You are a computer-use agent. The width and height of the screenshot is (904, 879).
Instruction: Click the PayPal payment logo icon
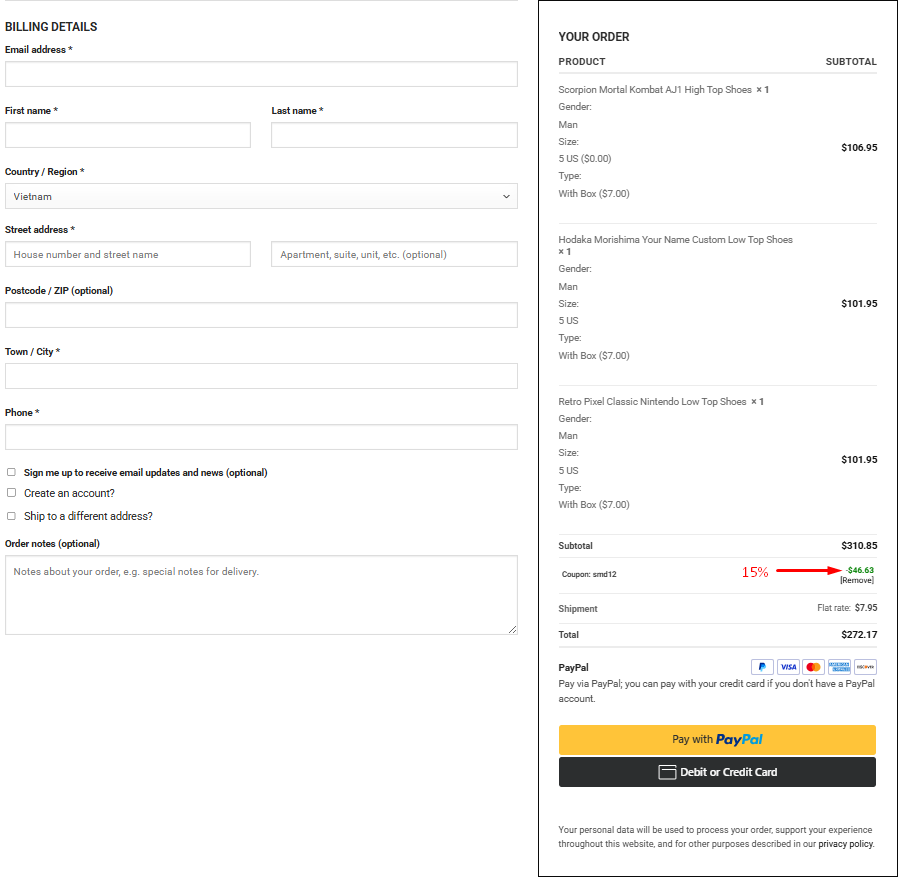tap(762, 667)
